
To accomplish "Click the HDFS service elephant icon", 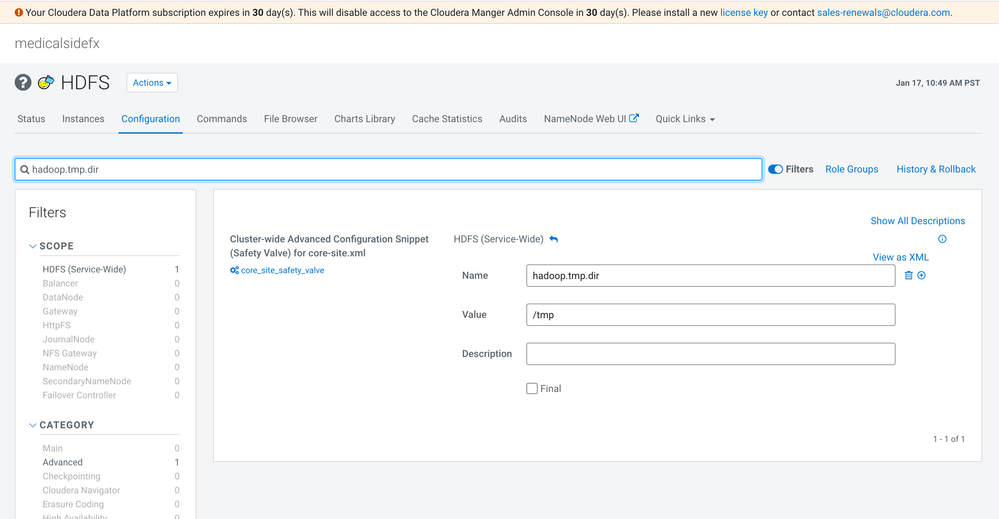I will [46, 82].
